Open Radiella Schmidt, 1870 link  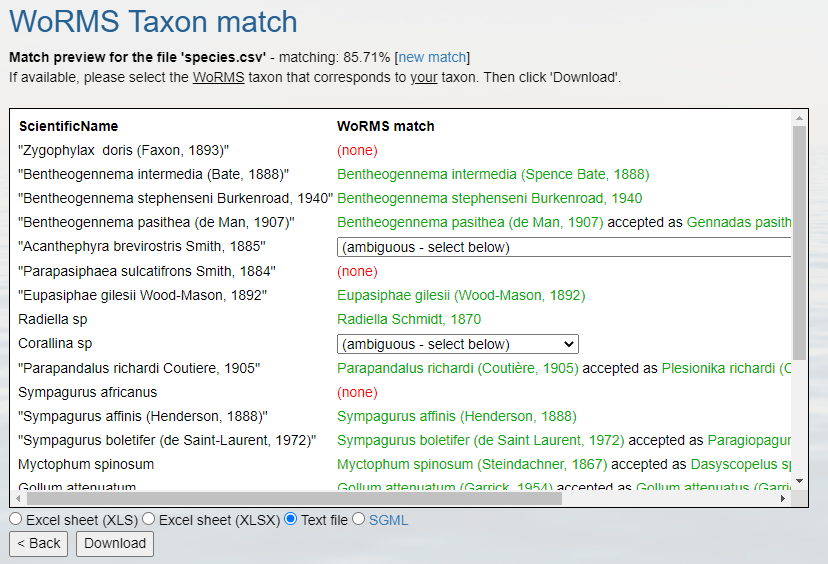pyautogui.click(x=409, y=319)
